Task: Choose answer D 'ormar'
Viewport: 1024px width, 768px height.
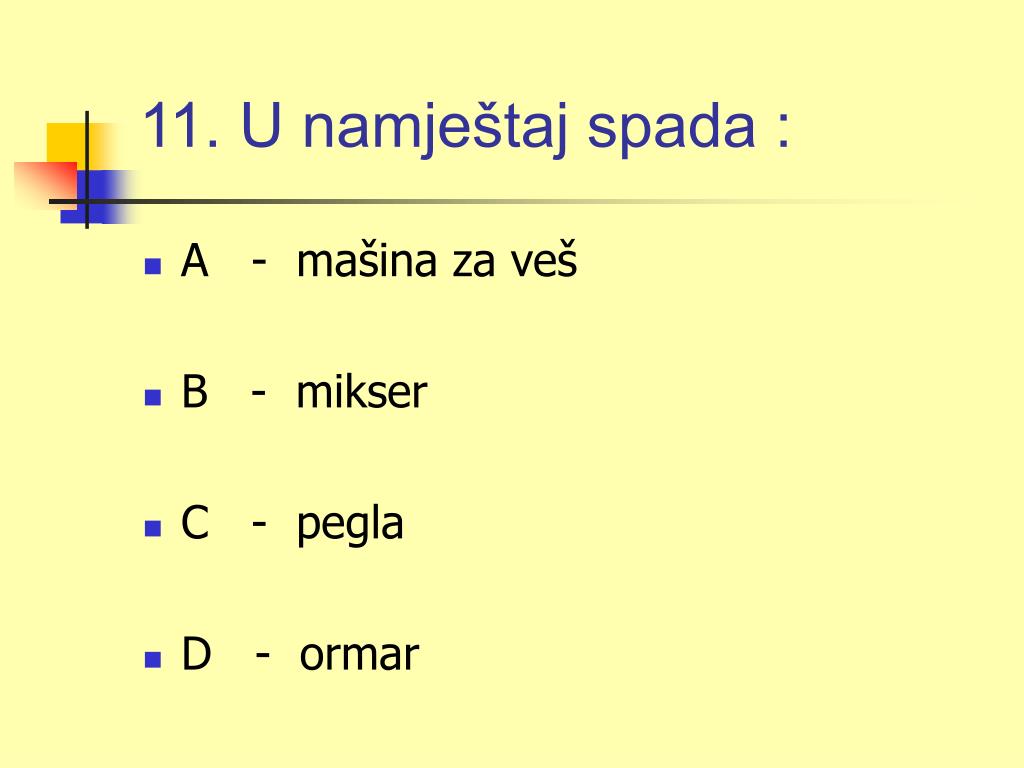Action: [359, 655]
